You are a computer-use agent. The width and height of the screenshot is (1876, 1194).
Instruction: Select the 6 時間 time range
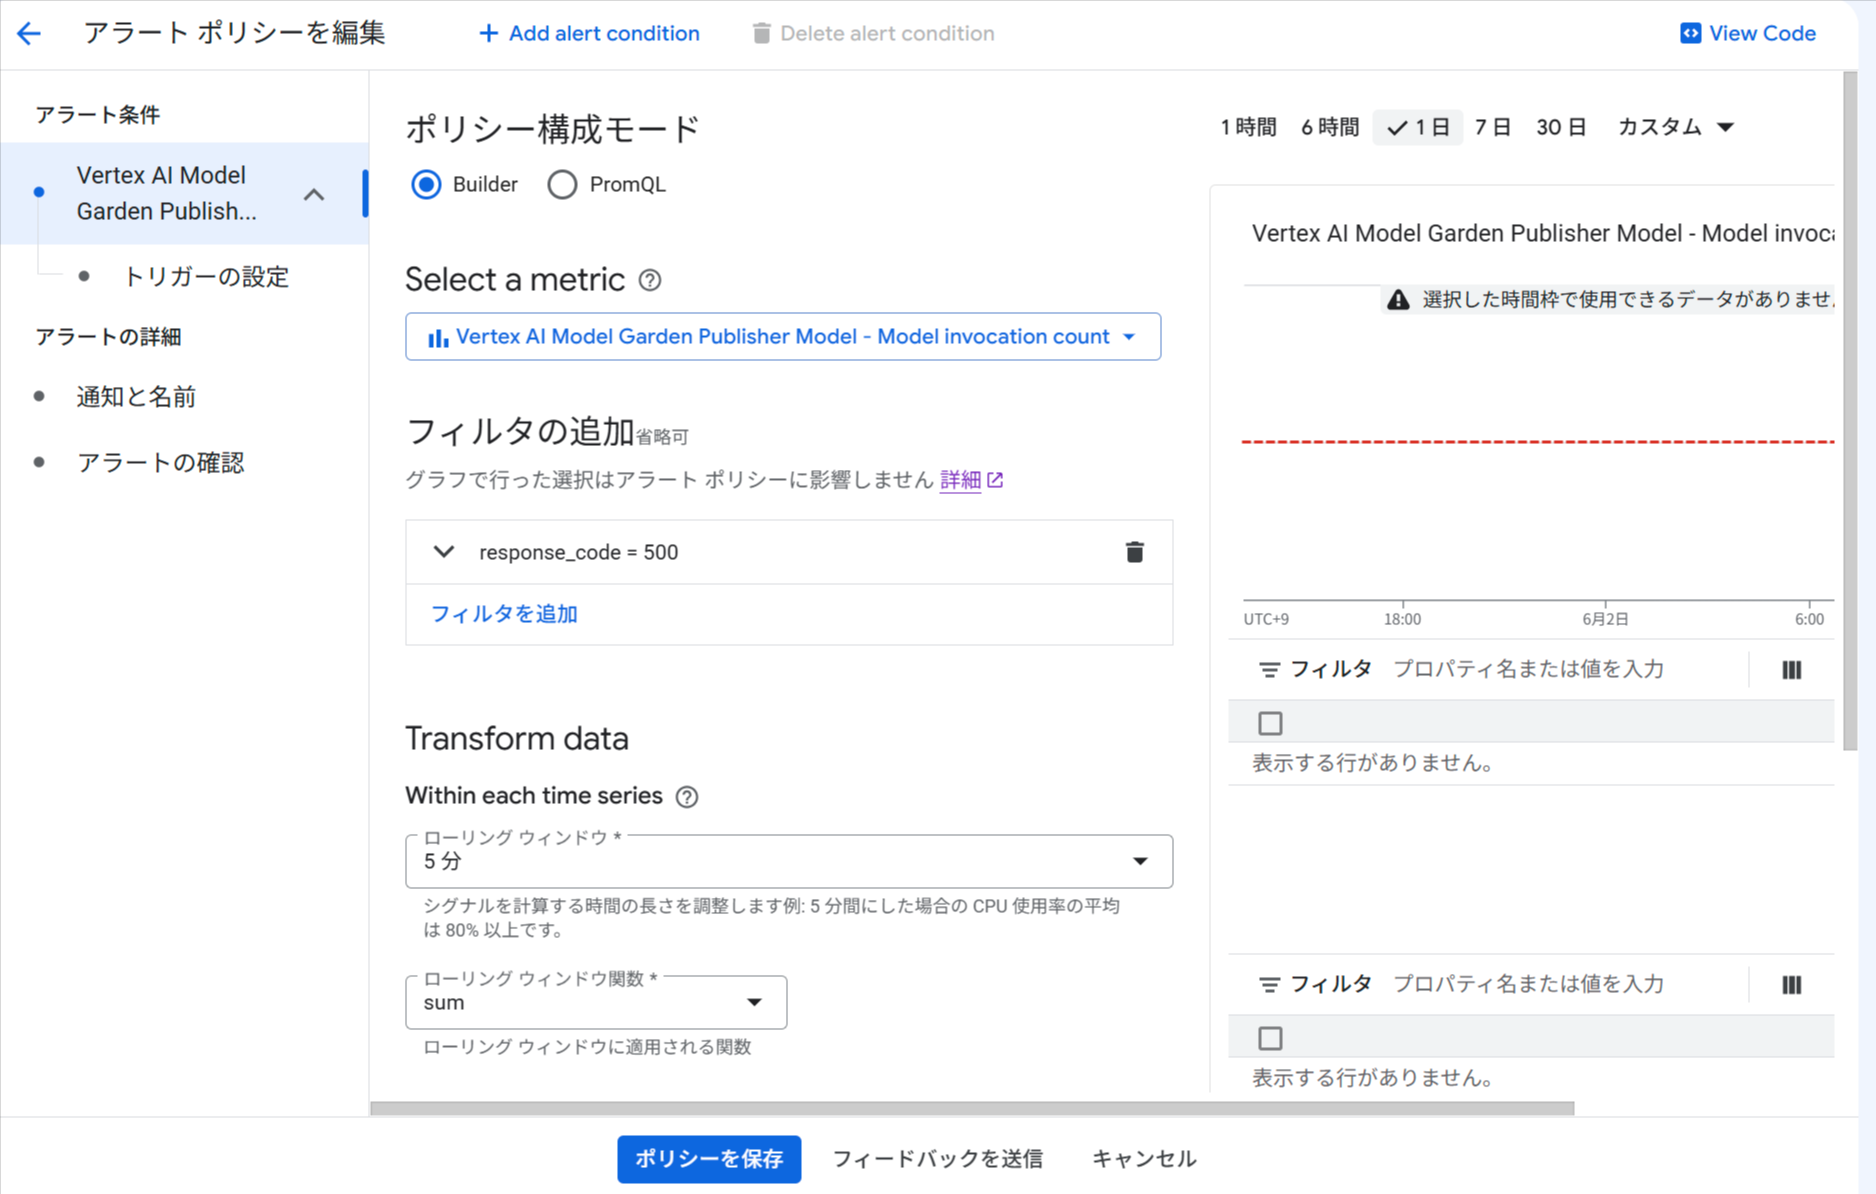1329,127
